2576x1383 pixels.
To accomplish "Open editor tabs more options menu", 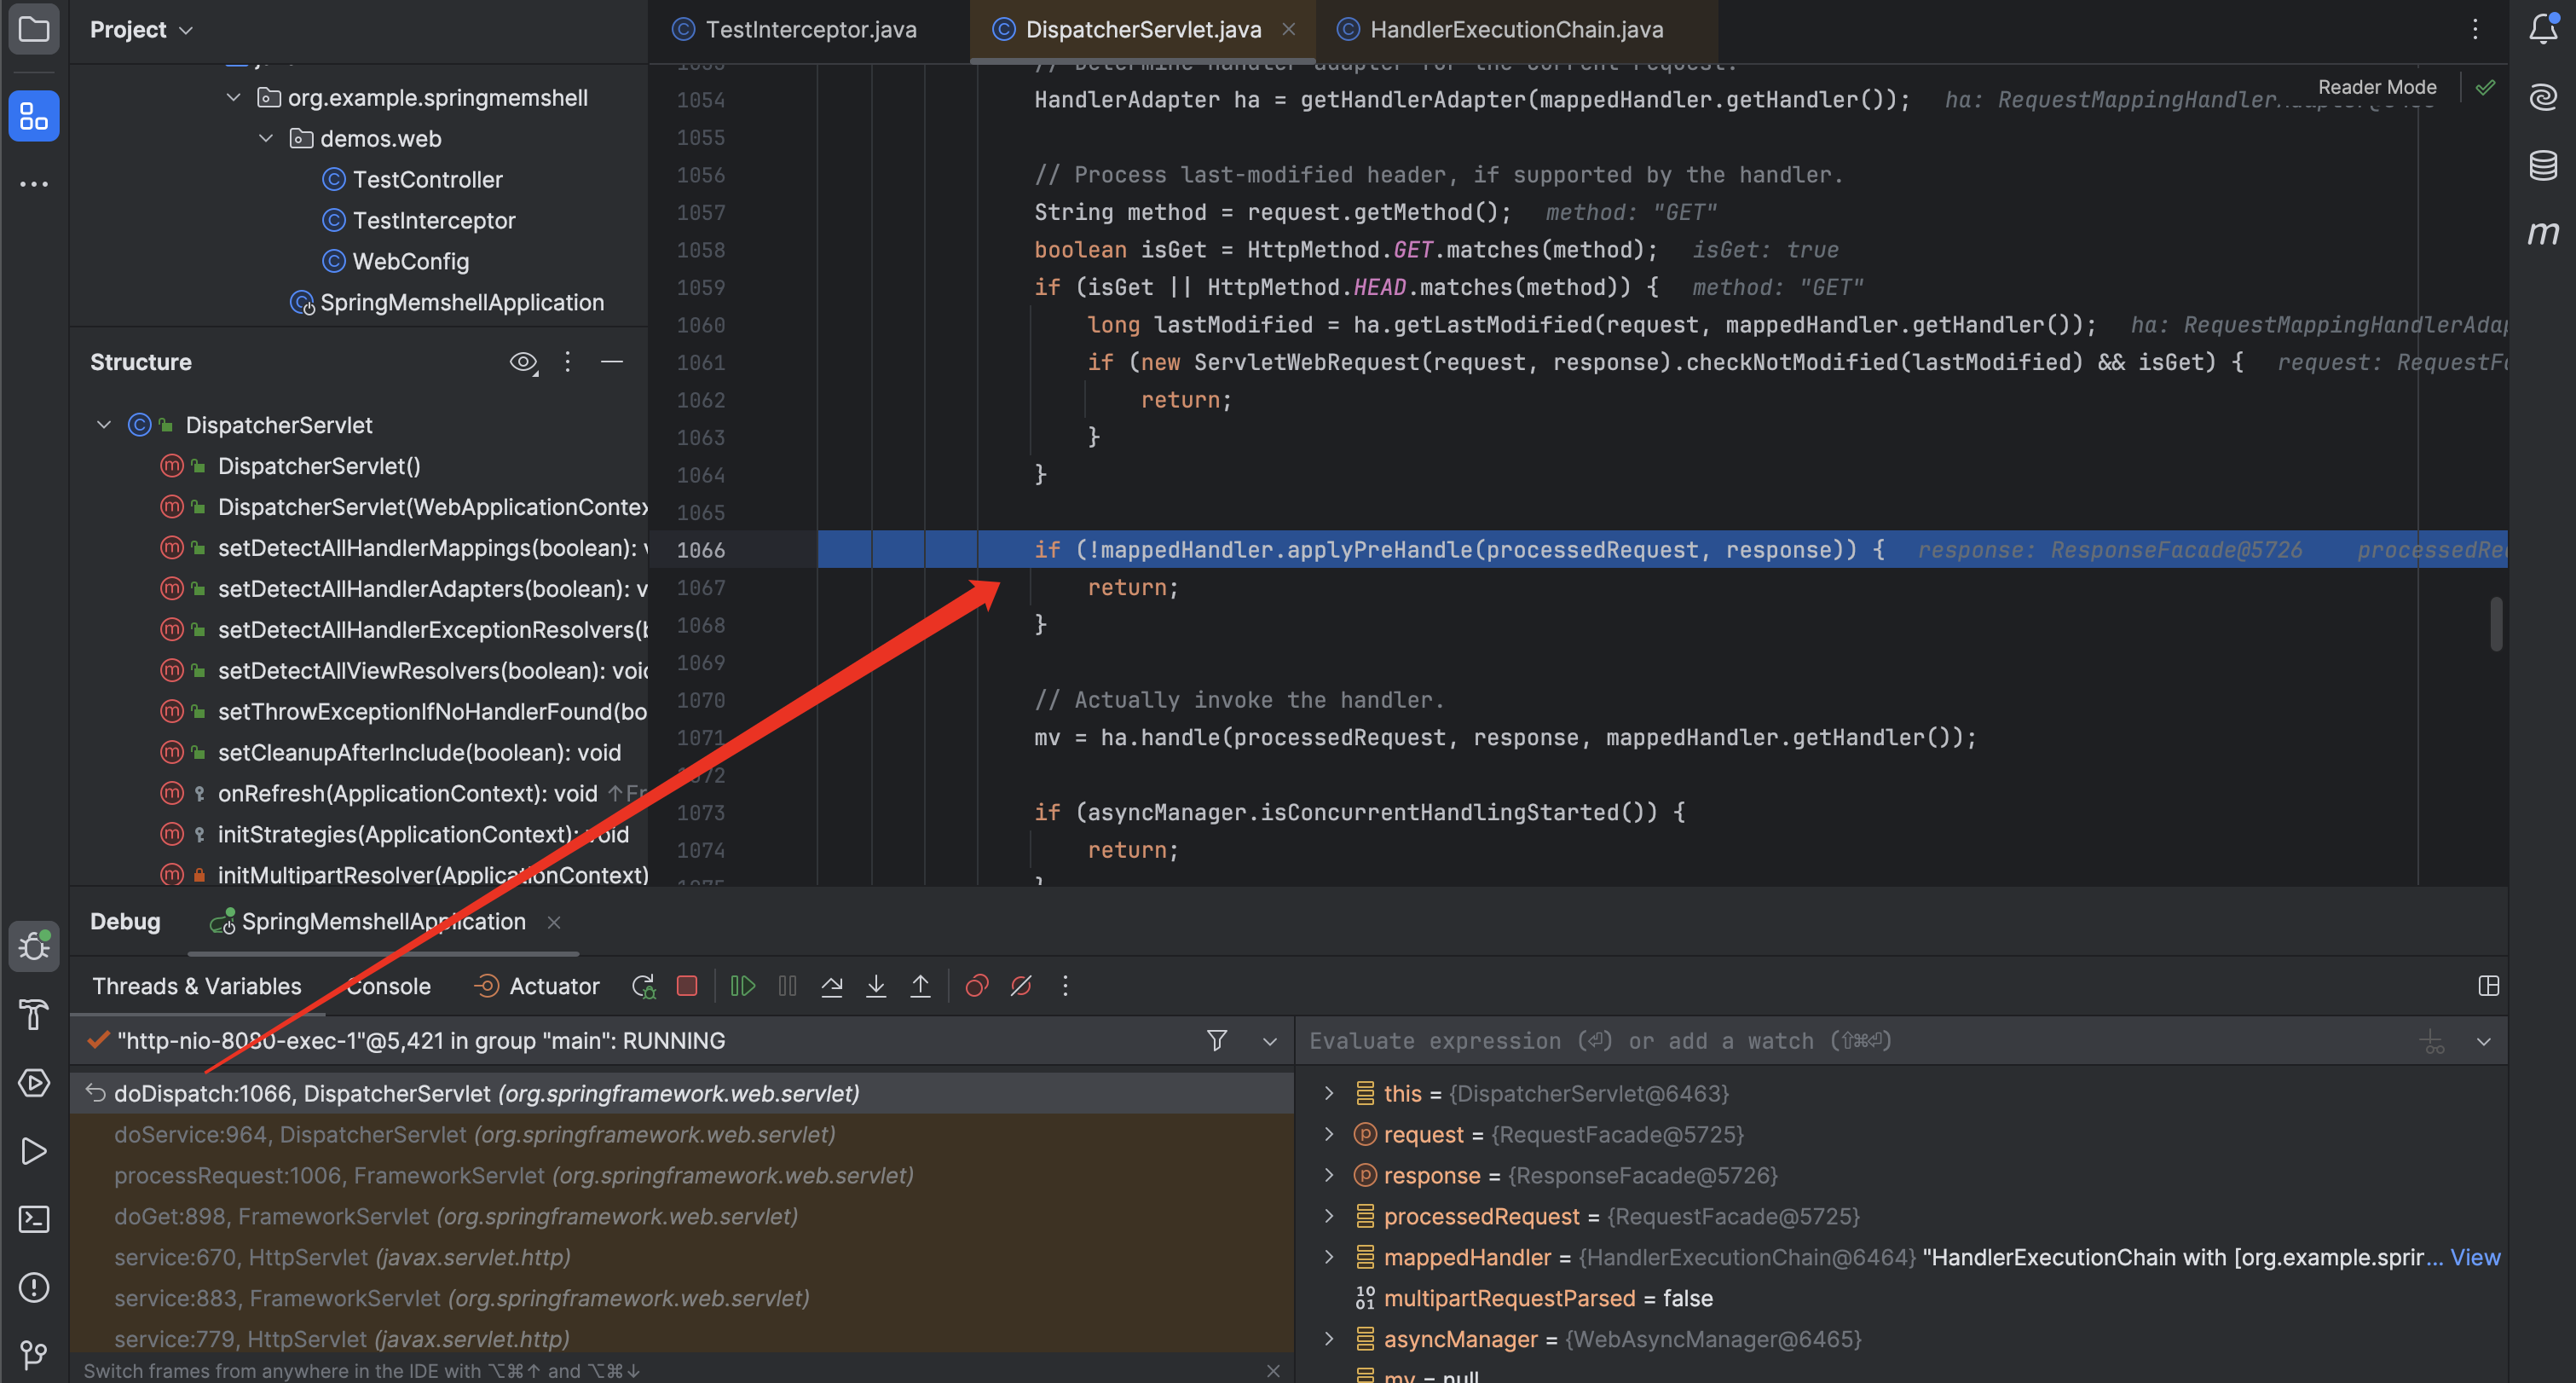I will 2475,29.
